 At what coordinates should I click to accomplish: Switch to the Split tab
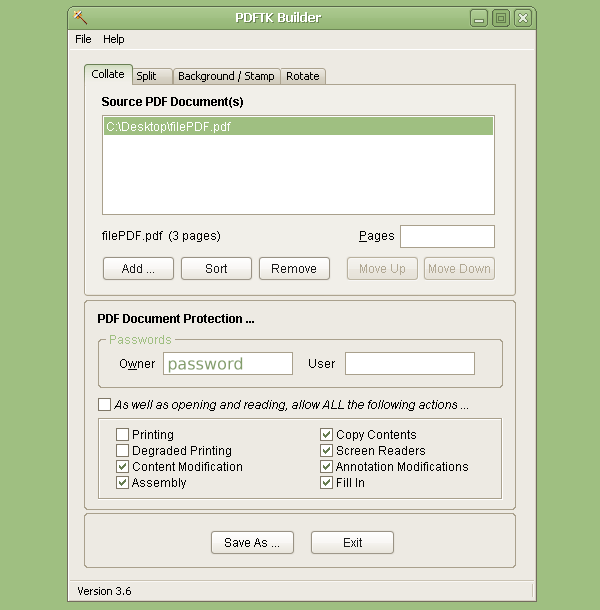[x=152, y=76]
